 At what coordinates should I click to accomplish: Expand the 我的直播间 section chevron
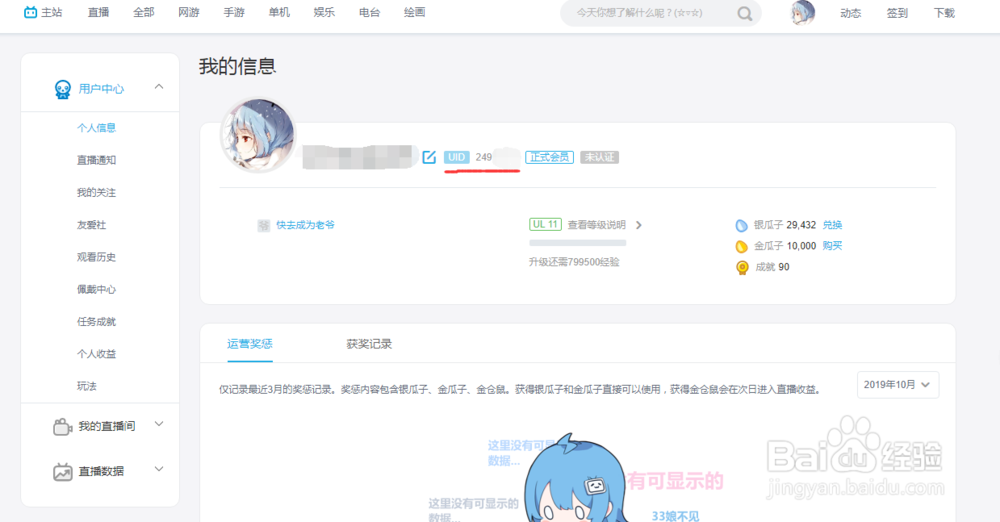coord(159,424)
